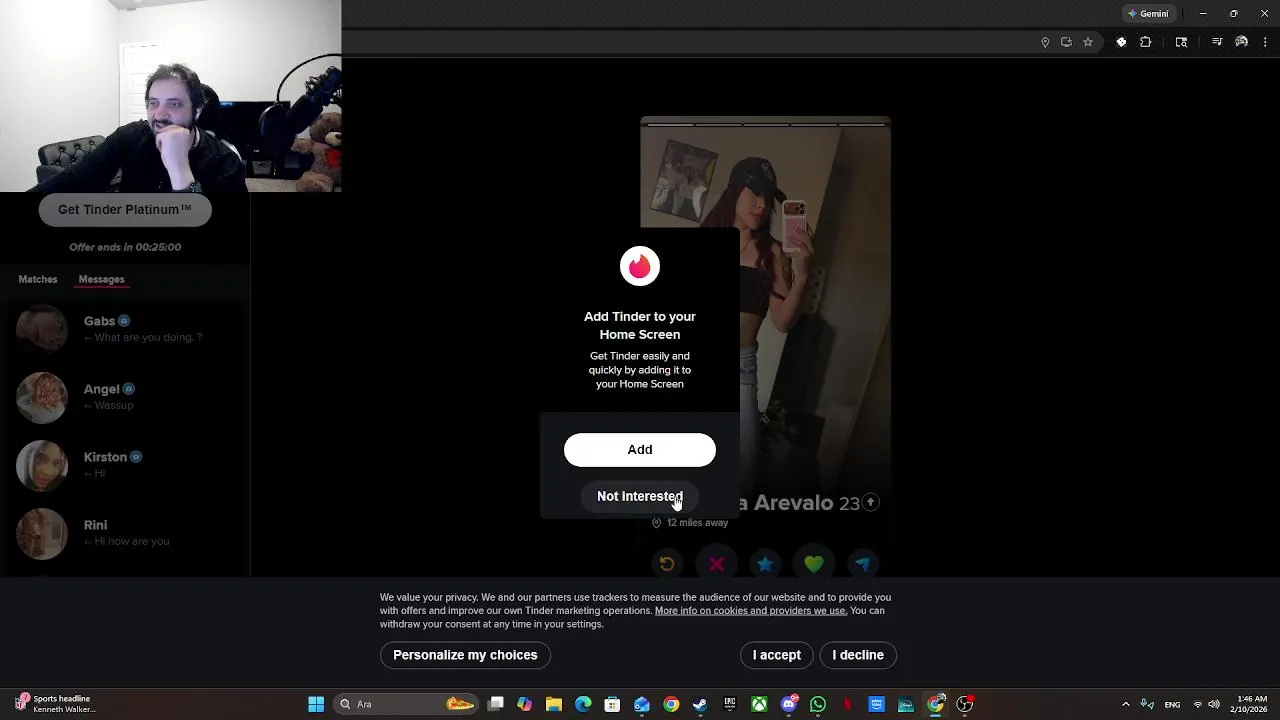Switch to the Messages tab
The image size is (1280, 720).
click(x=101, y=279)
